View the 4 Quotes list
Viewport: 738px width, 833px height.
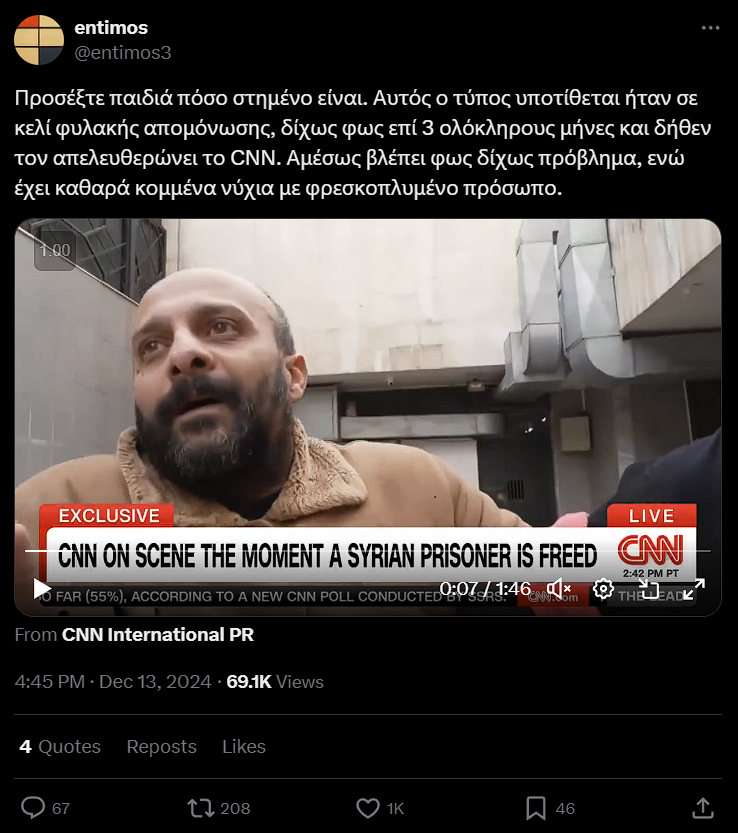[60, 746]
